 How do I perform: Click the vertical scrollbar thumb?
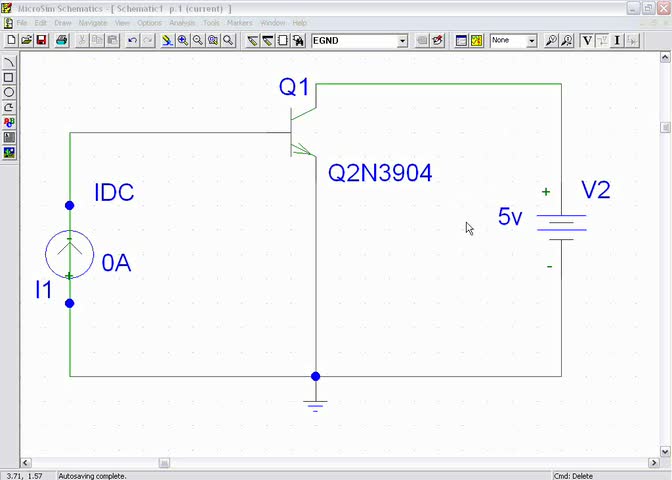pos(665,127)
